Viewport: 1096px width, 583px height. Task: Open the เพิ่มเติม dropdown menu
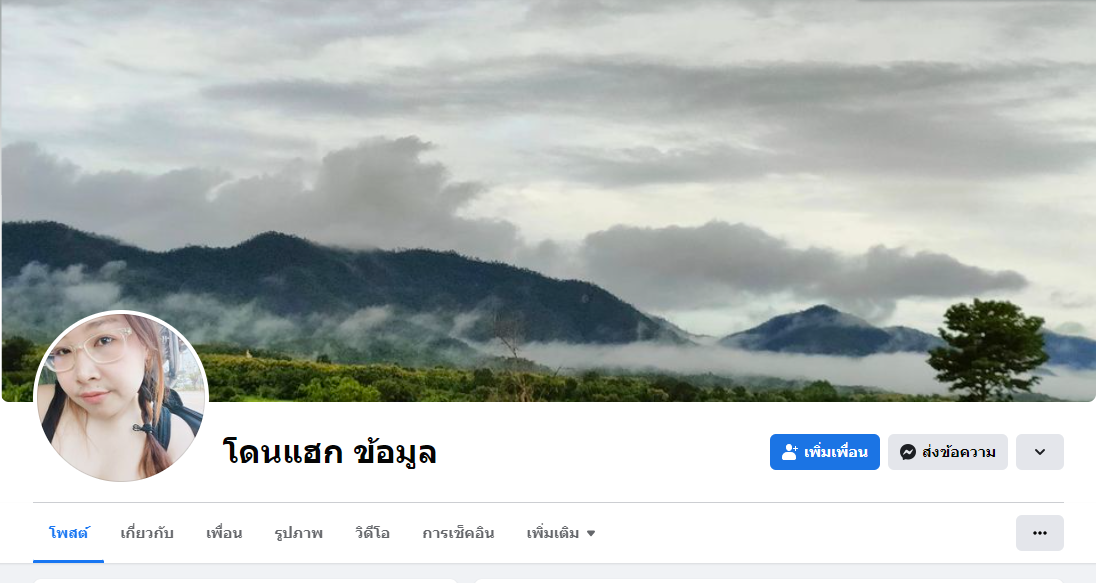pyautogui.click(x=561, y=533)
